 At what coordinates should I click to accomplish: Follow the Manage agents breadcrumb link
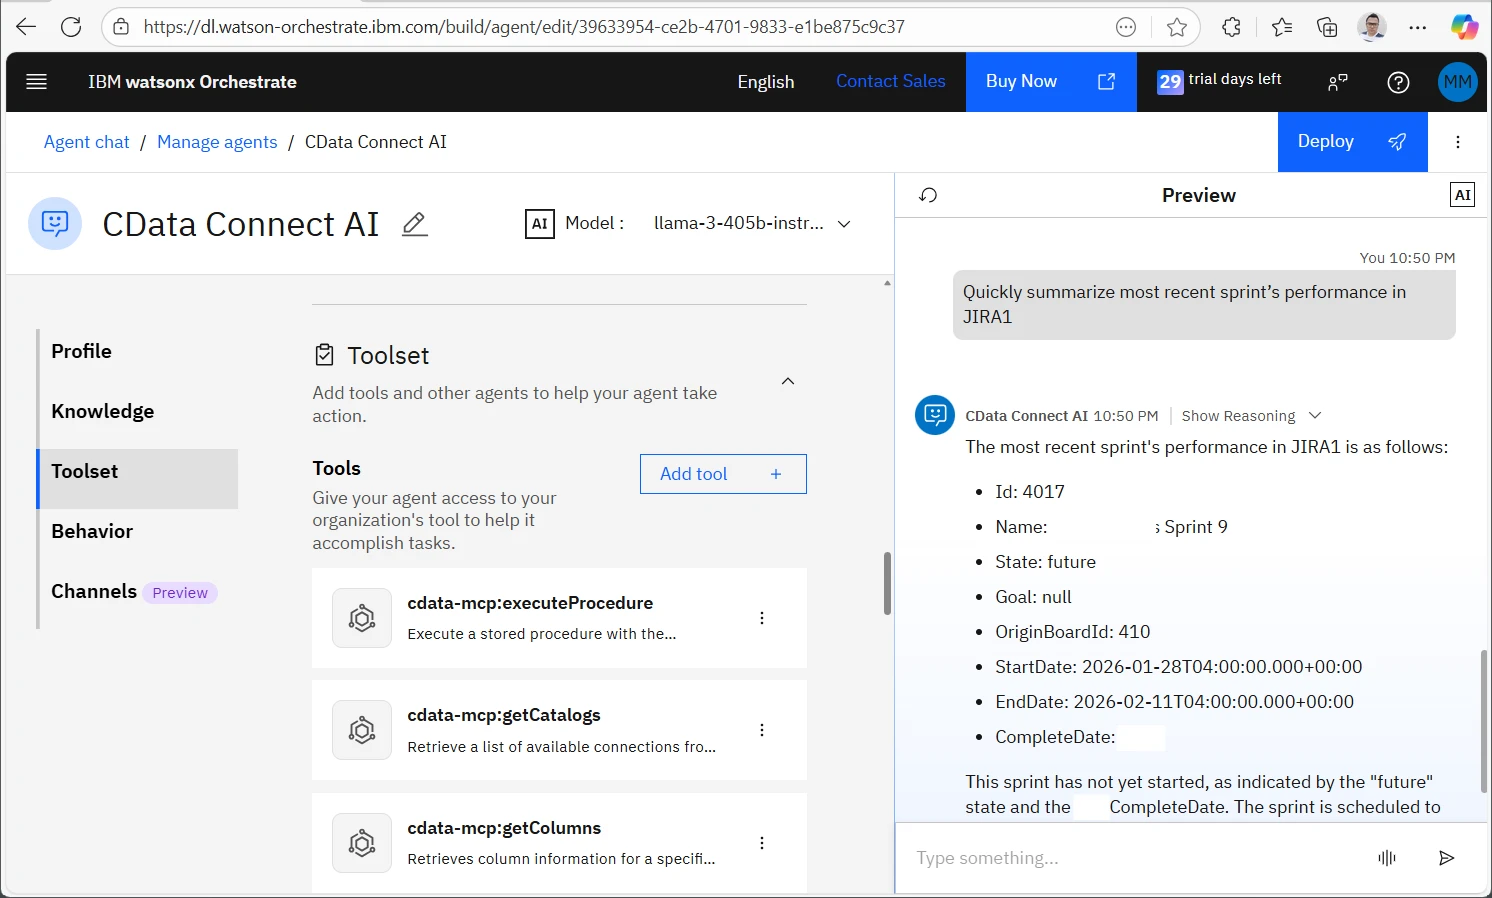coord(217,142)
